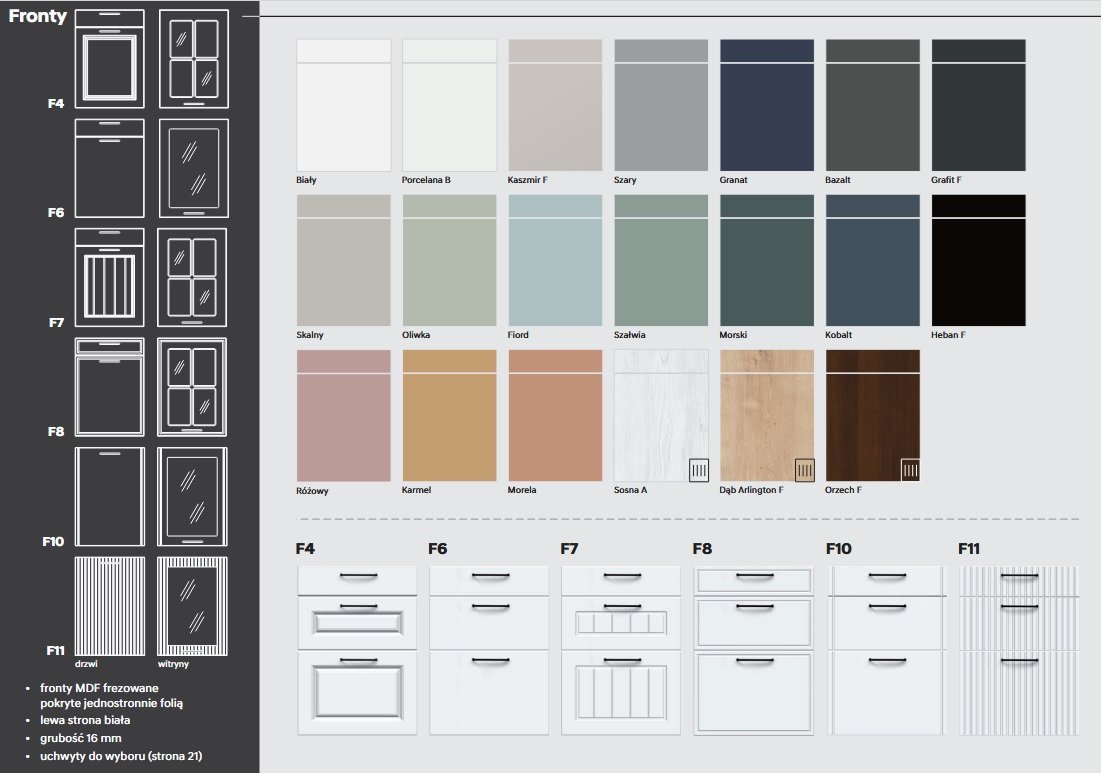Pick the Heban F black swatch
The image size is (1101, 773).
click(978, 260)
